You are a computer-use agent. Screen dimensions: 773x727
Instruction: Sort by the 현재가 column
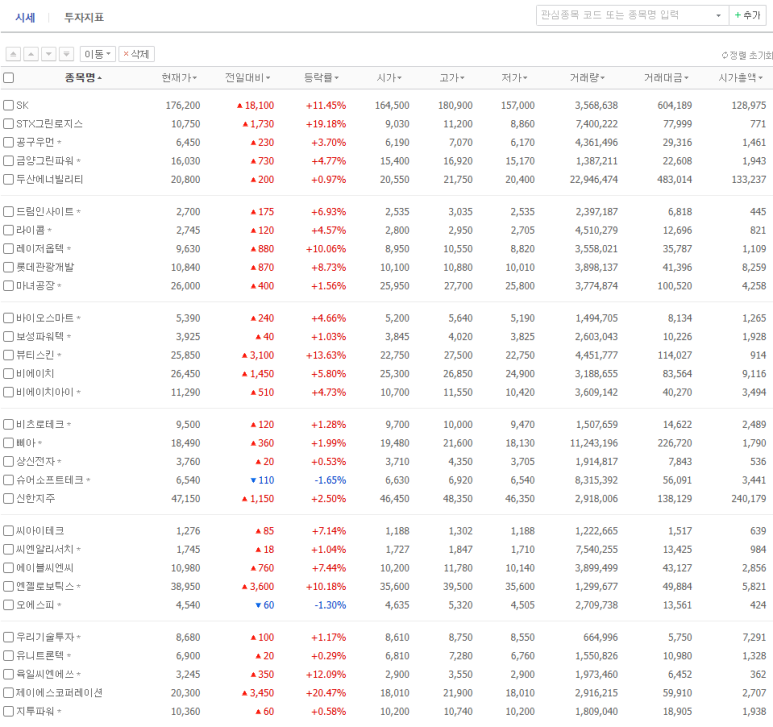pos(179,78)
